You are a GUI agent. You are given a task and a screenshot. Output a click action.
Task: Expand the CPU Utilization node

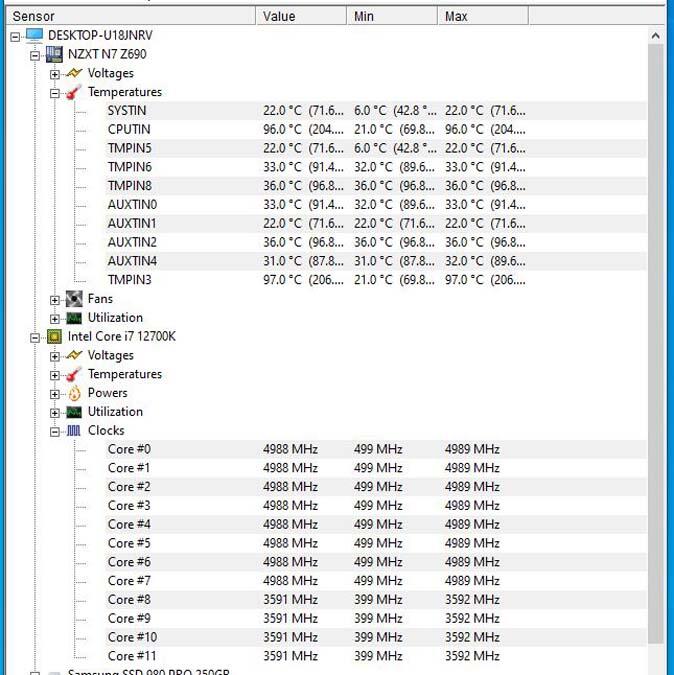(55, 413)
